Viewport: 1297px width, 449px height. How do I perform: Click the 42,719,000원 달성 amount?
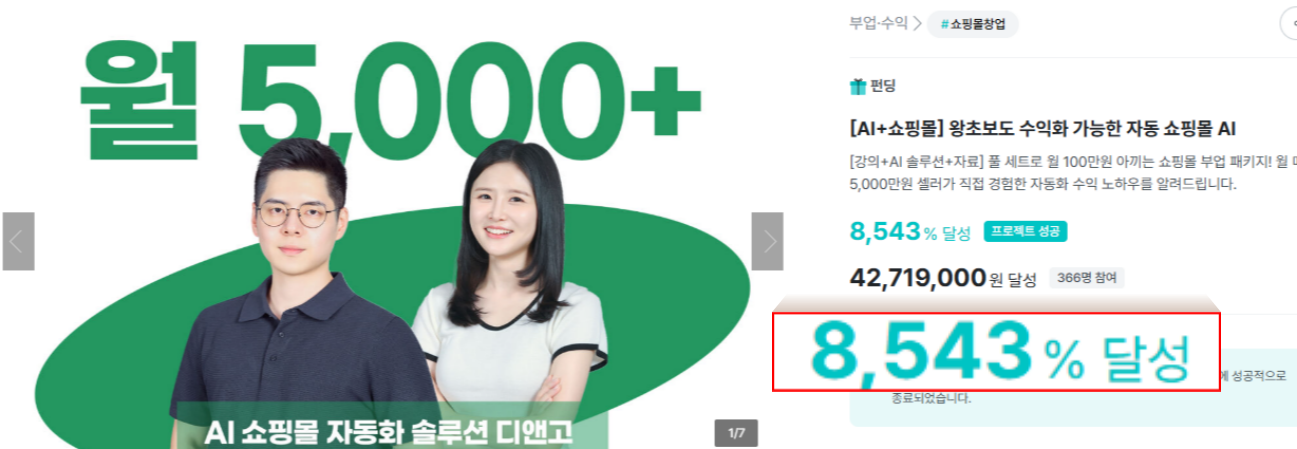coord(942,278)
